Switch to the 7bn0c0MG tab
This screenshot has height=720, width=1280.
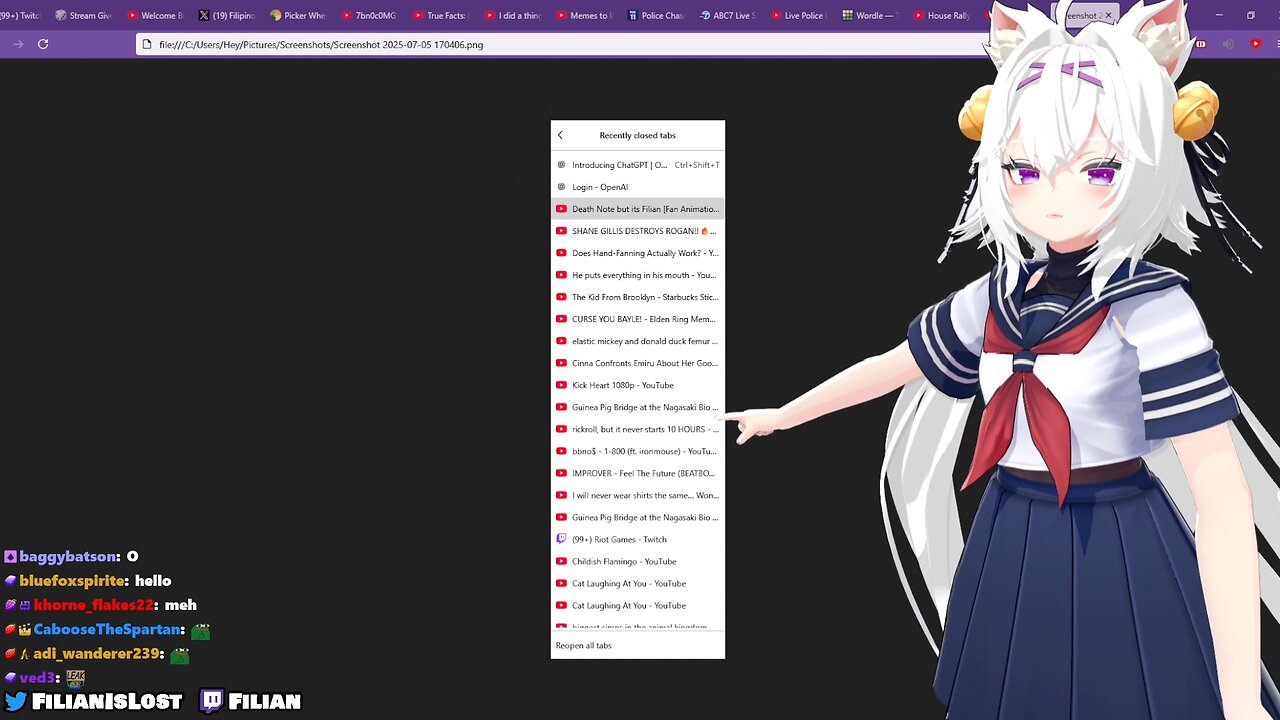[x=368, y=15]
